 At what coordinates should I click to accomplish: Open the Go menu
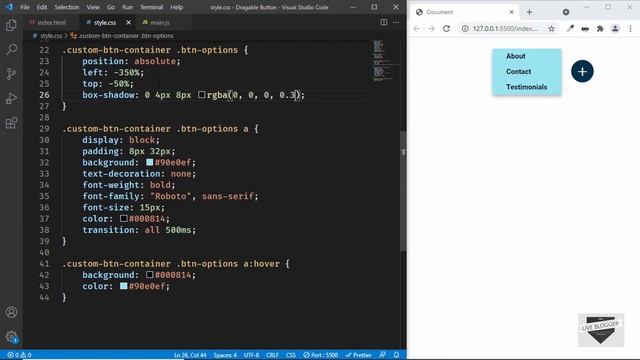point(111,7)
